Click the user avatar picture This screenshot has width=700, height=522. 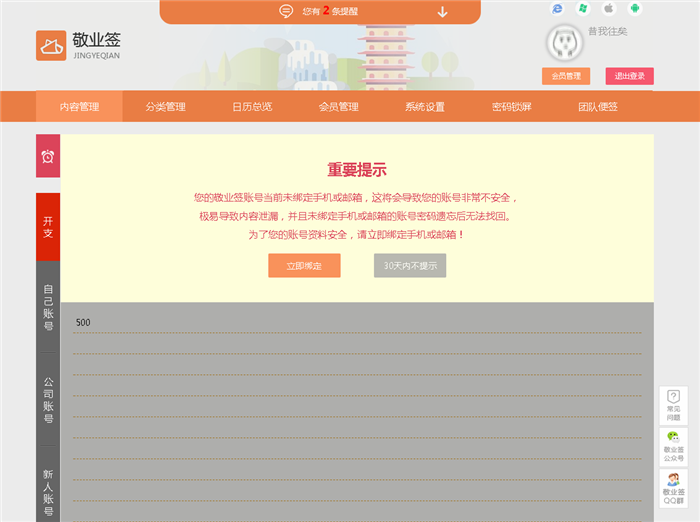pos(564,42)
